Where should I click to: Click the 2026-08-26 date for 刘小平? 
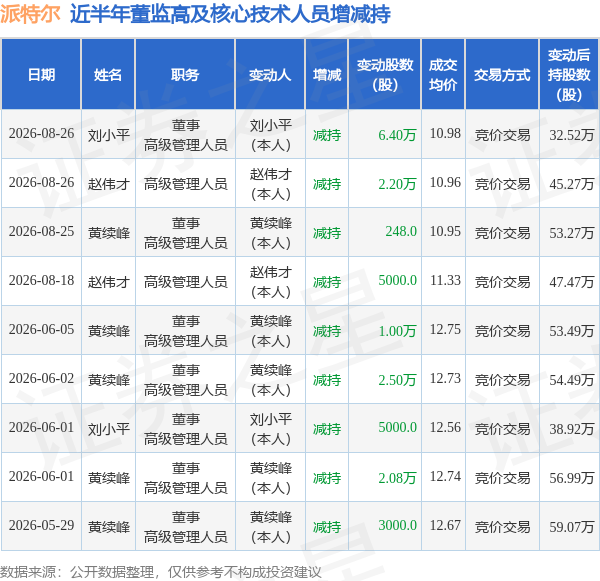[41, 134]
